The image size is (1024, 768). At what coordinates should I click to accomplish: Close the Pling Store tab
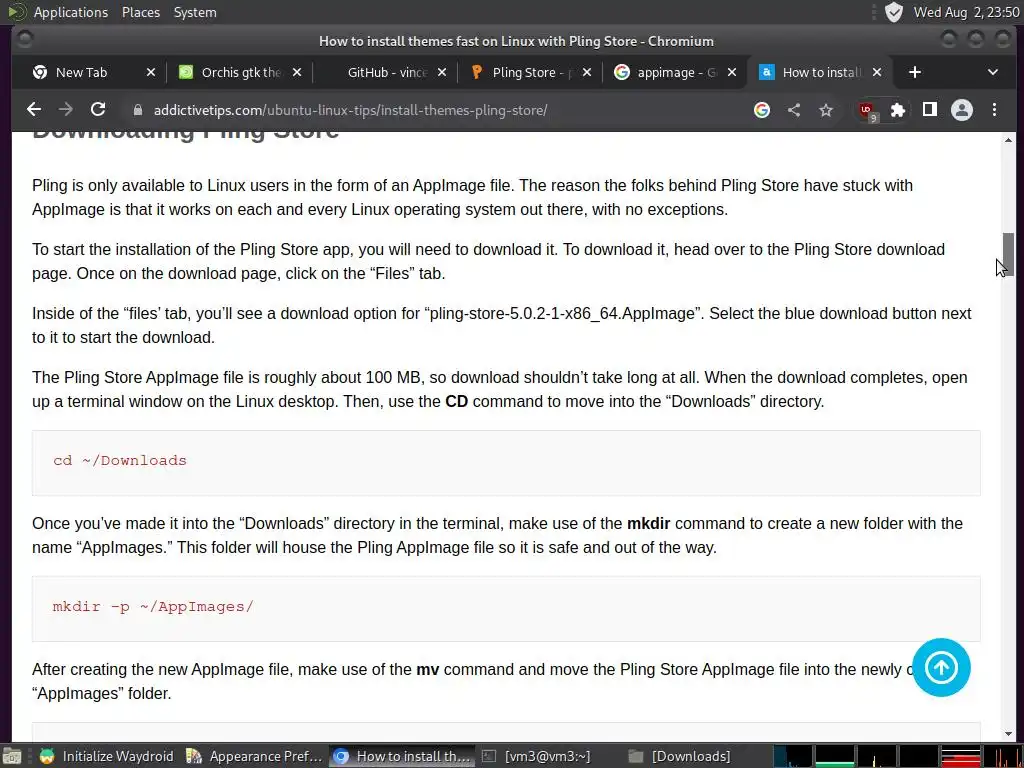(586, 72)
